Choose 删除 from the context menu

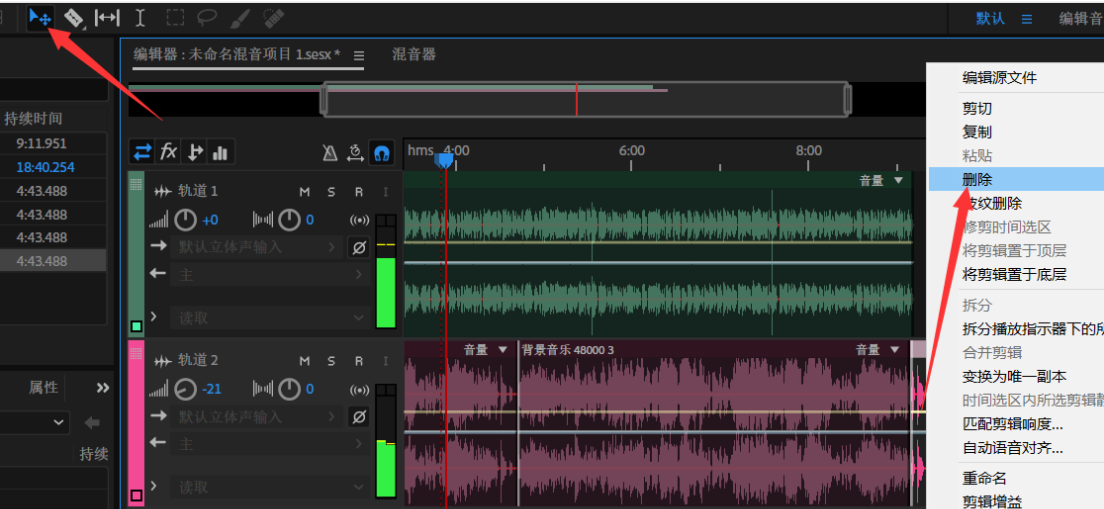tap(977, 180)
